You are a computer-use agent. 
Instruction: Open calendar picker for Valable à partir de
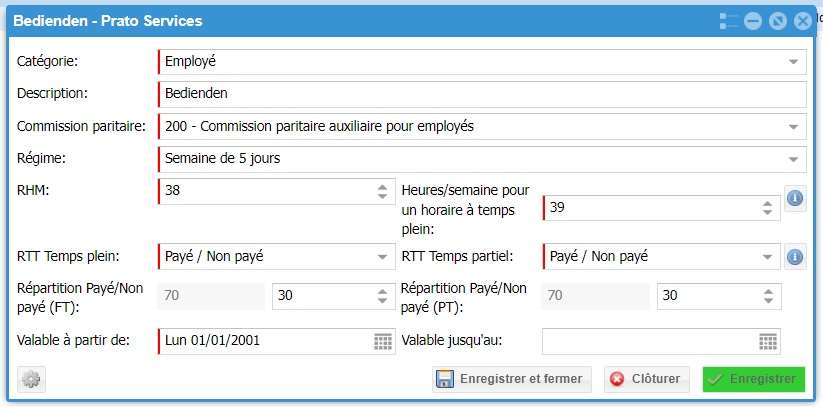[x=383, y=341]
